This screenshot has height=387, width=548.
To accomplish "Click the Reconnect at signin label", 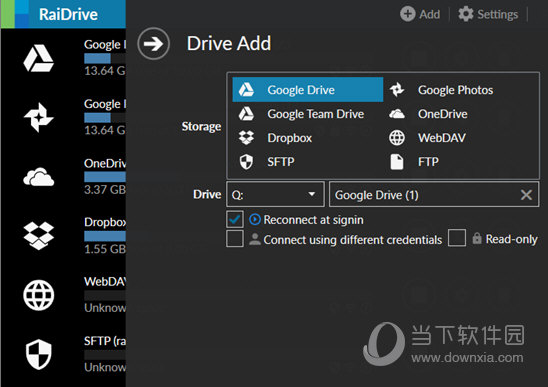I will click(x=313, y=220).
